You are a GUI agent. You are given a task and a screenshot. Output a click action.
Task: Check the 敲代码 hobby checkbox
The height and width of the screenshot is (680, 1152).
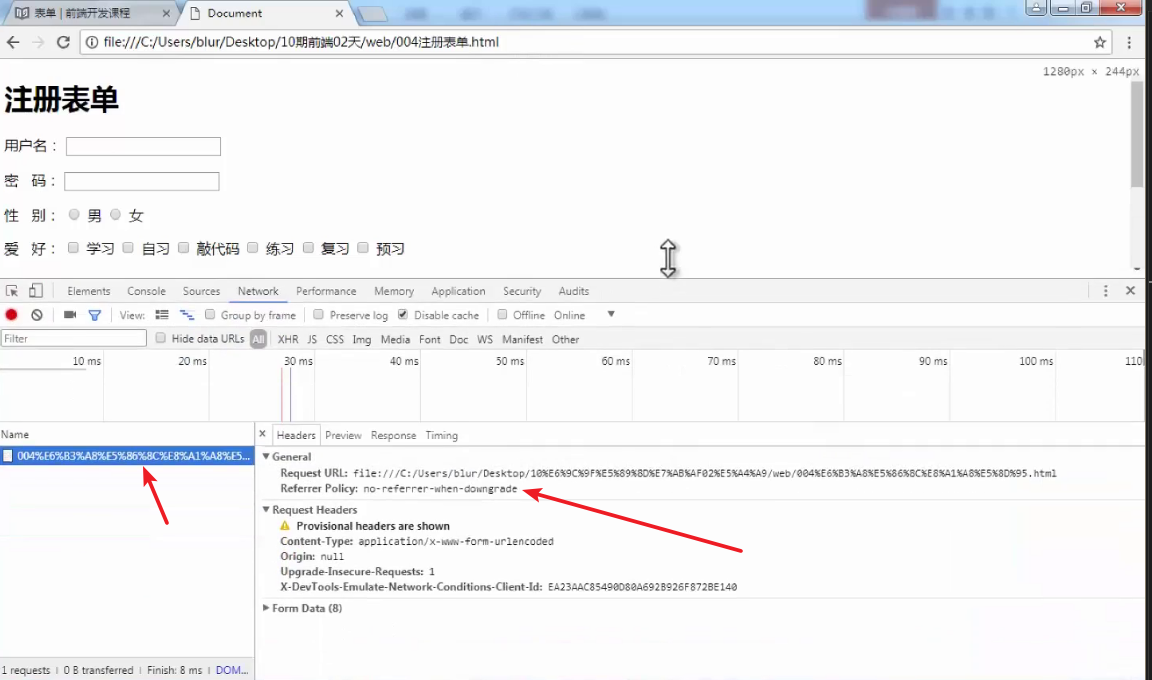tap(184, 247)
